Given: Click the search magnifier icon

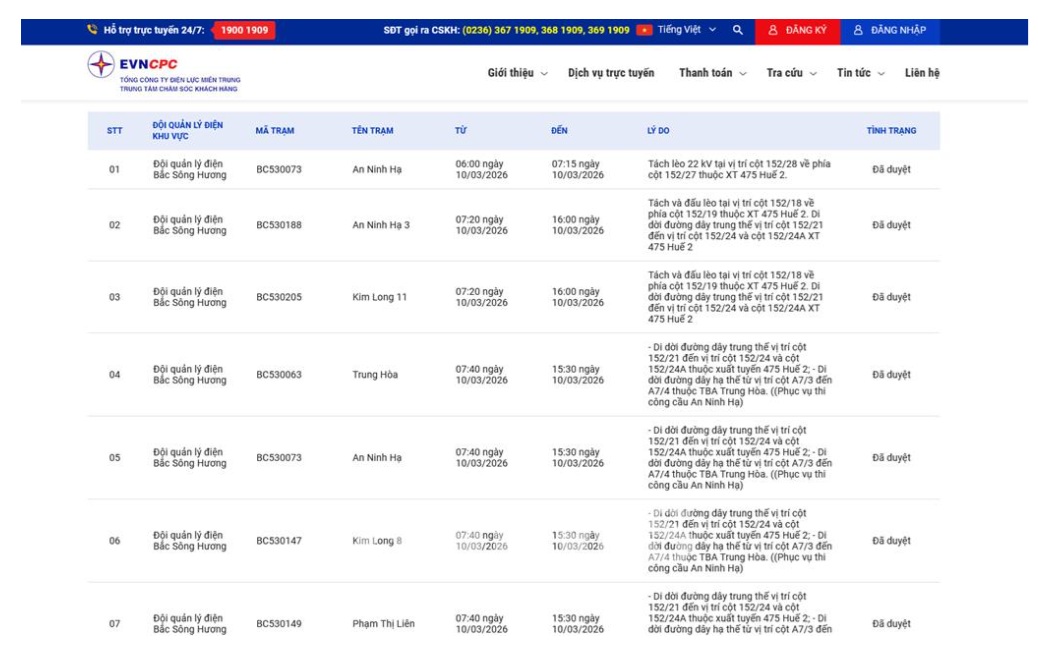Looking at the screenshot, I should pyautogui.click(x=738, y=30).
